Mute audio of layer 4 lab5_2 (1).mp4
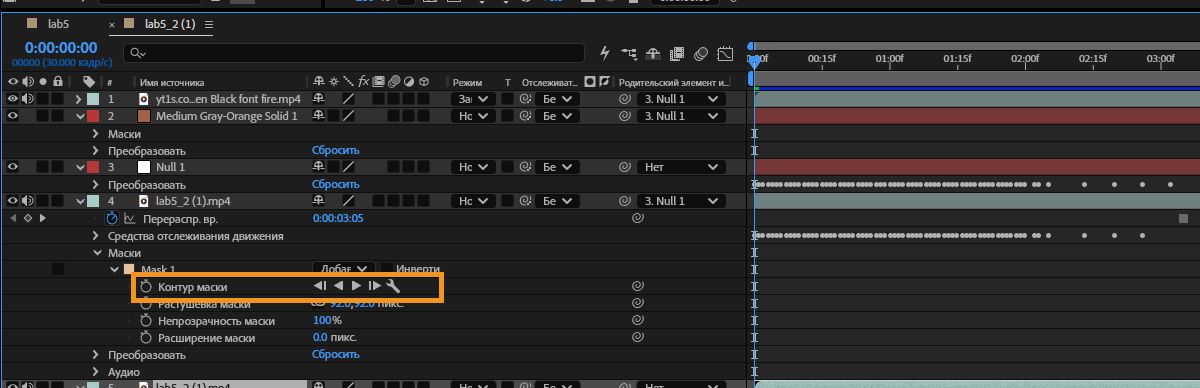The height and width of the screenshot is (388, 1200). click(28, 201)
